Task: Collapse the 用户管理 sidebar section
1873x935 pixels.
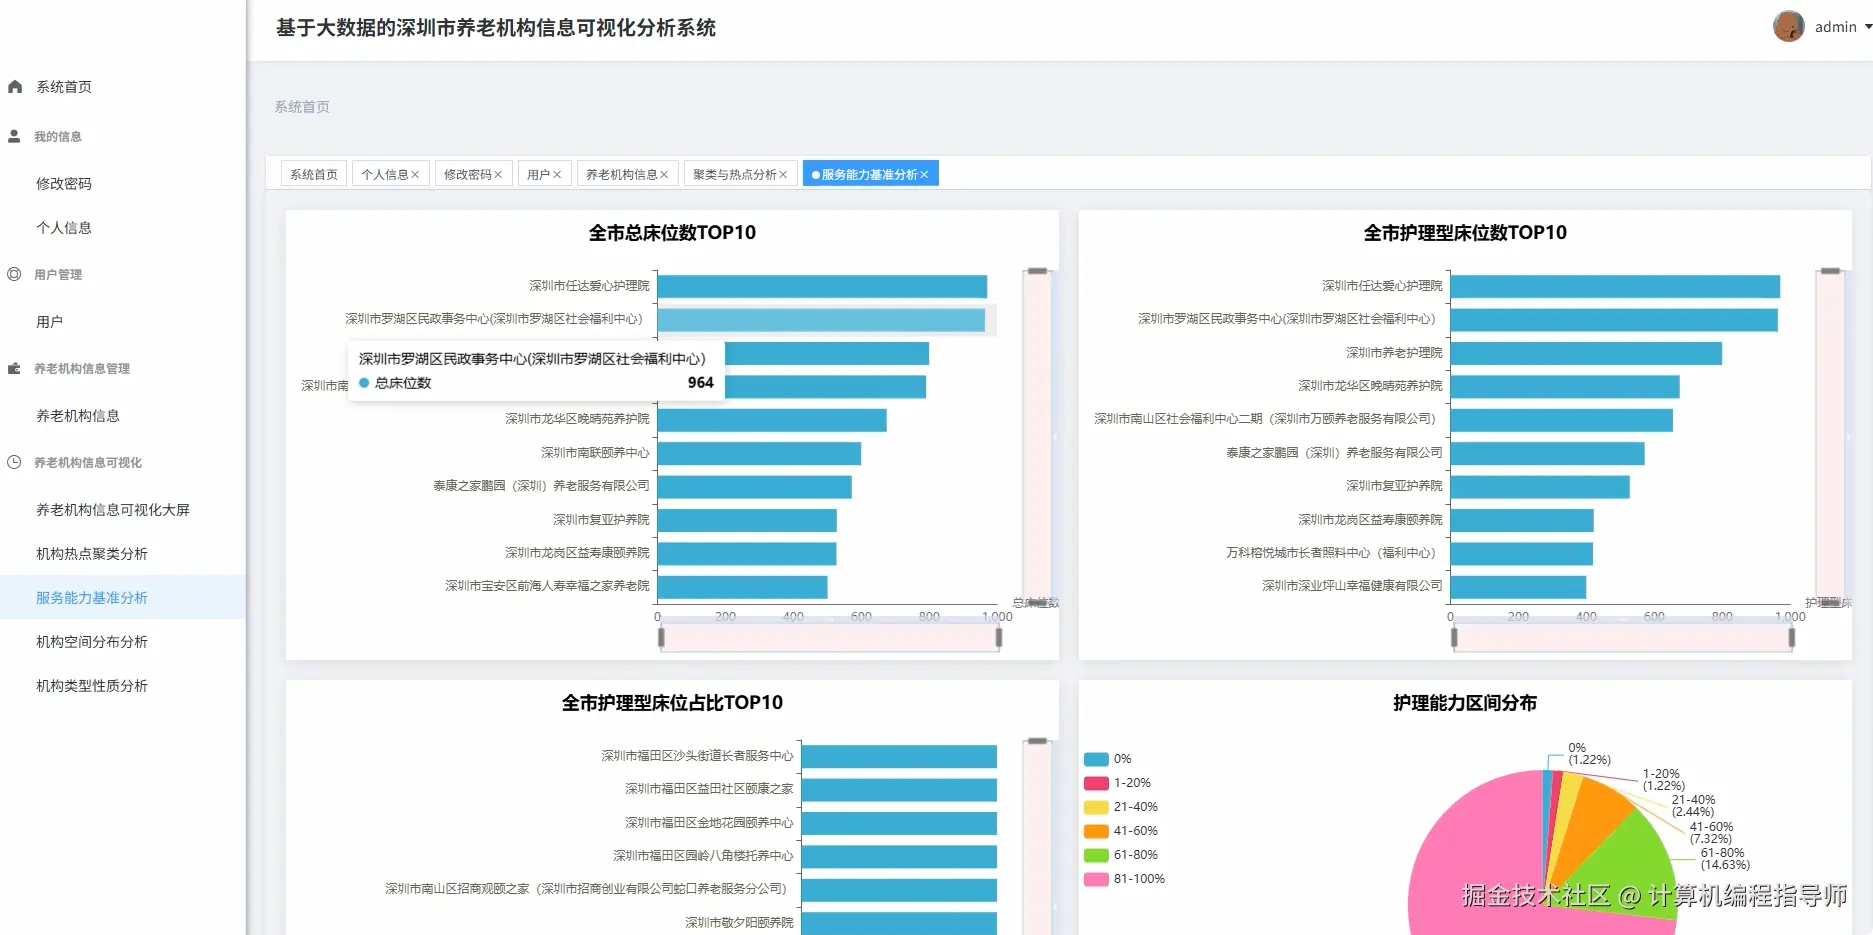Action: [x=57, y=274]
